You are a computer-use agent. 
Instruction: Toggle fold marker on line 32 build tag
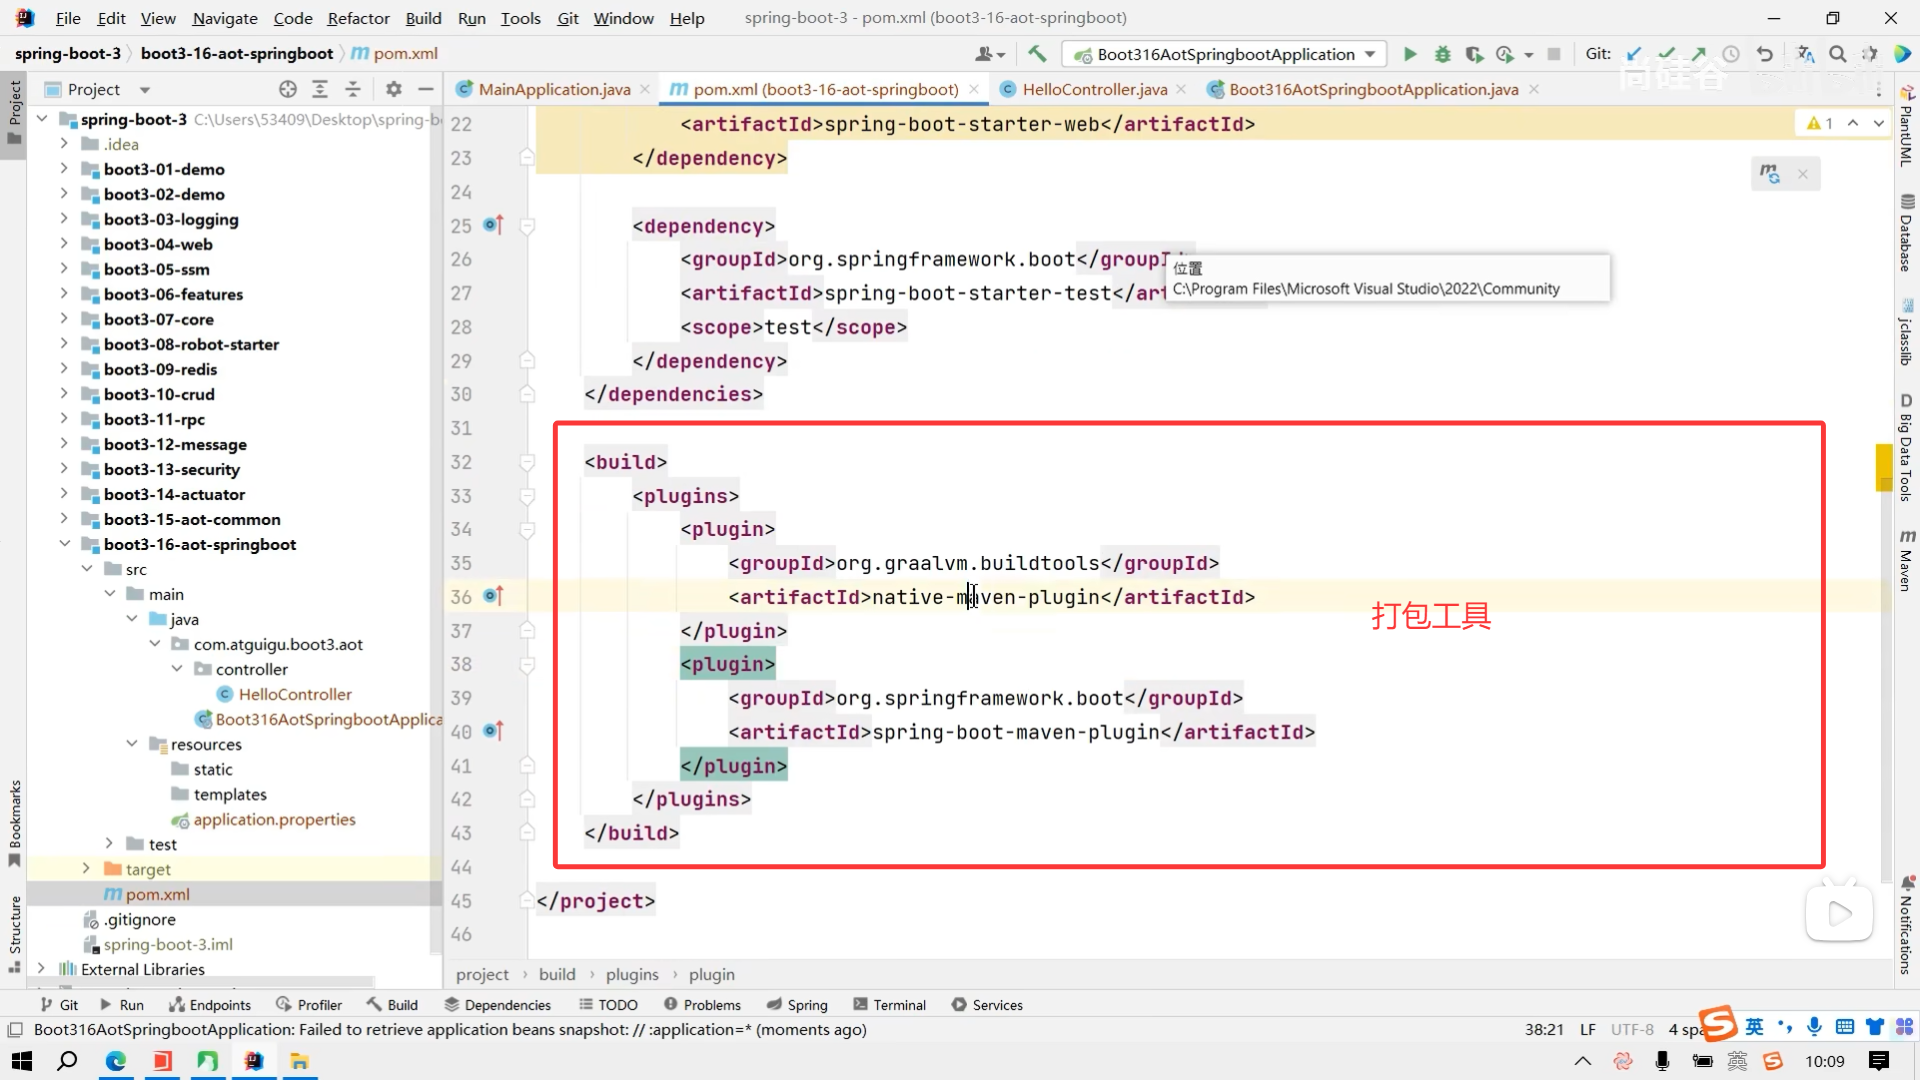(x=527, y=462)
